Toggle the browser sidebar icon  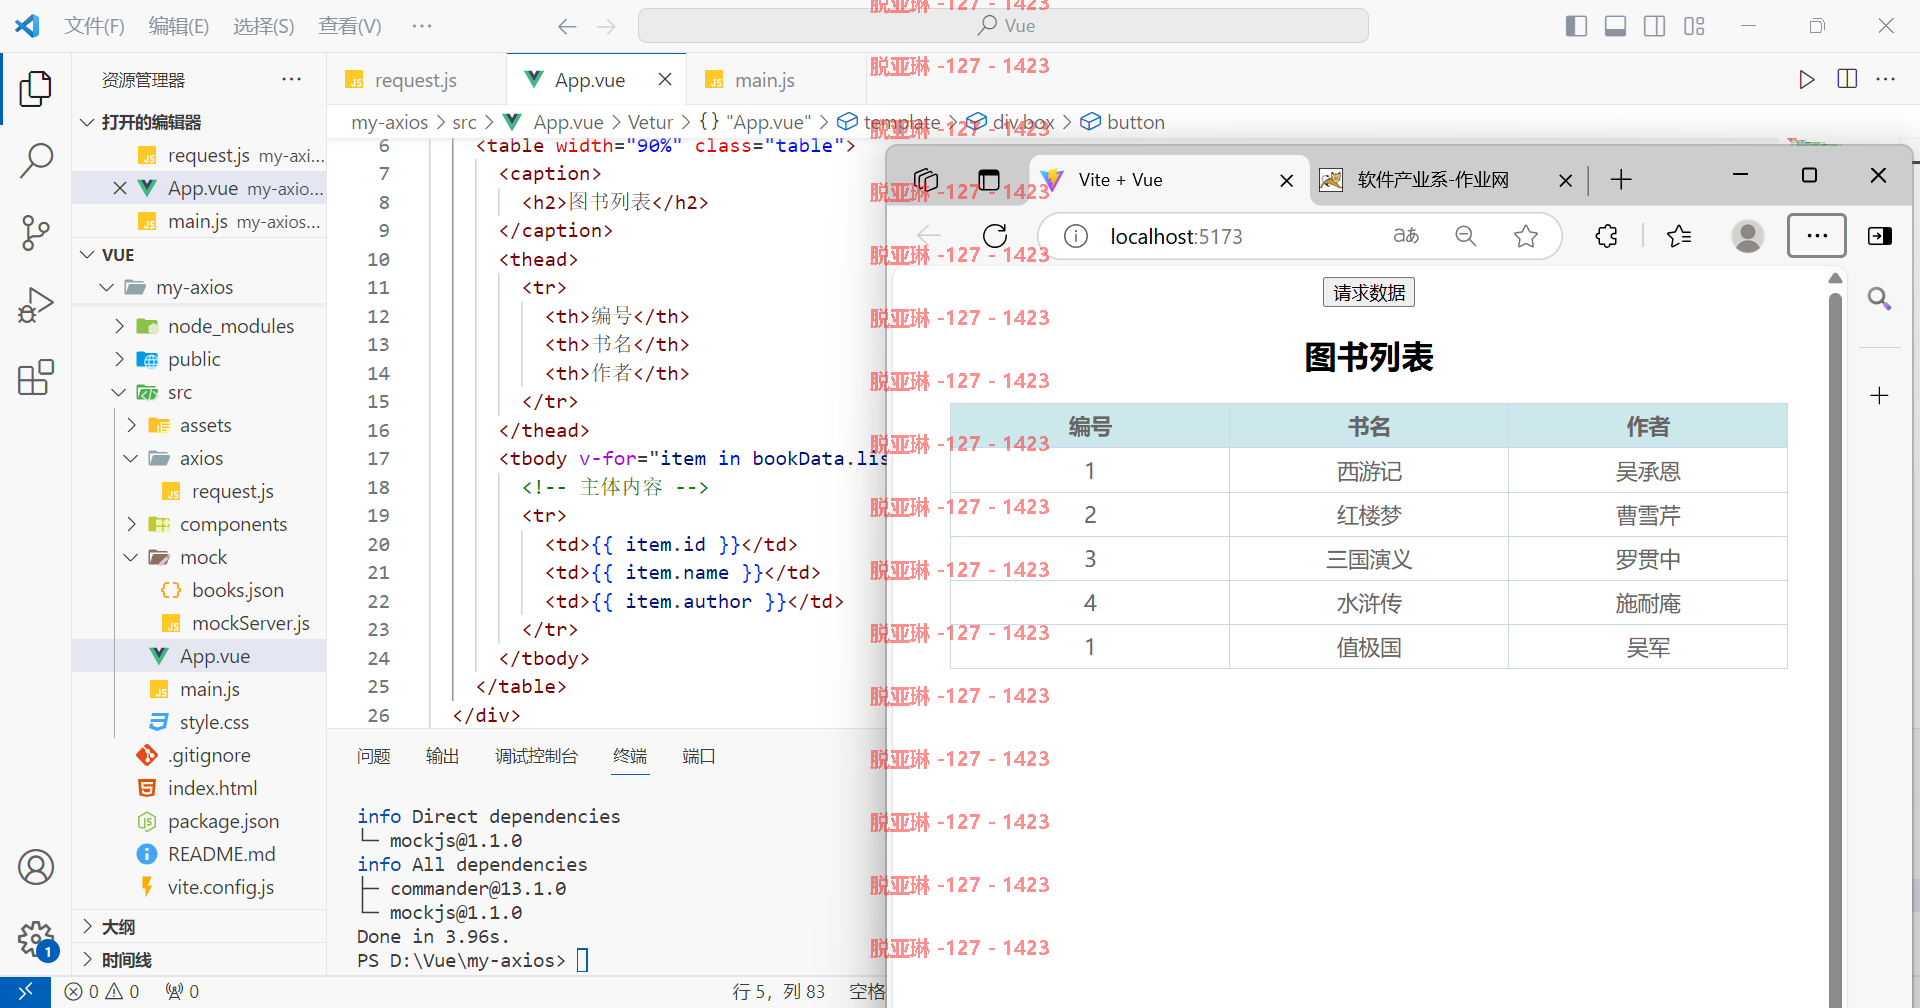tap(1880, 236)
